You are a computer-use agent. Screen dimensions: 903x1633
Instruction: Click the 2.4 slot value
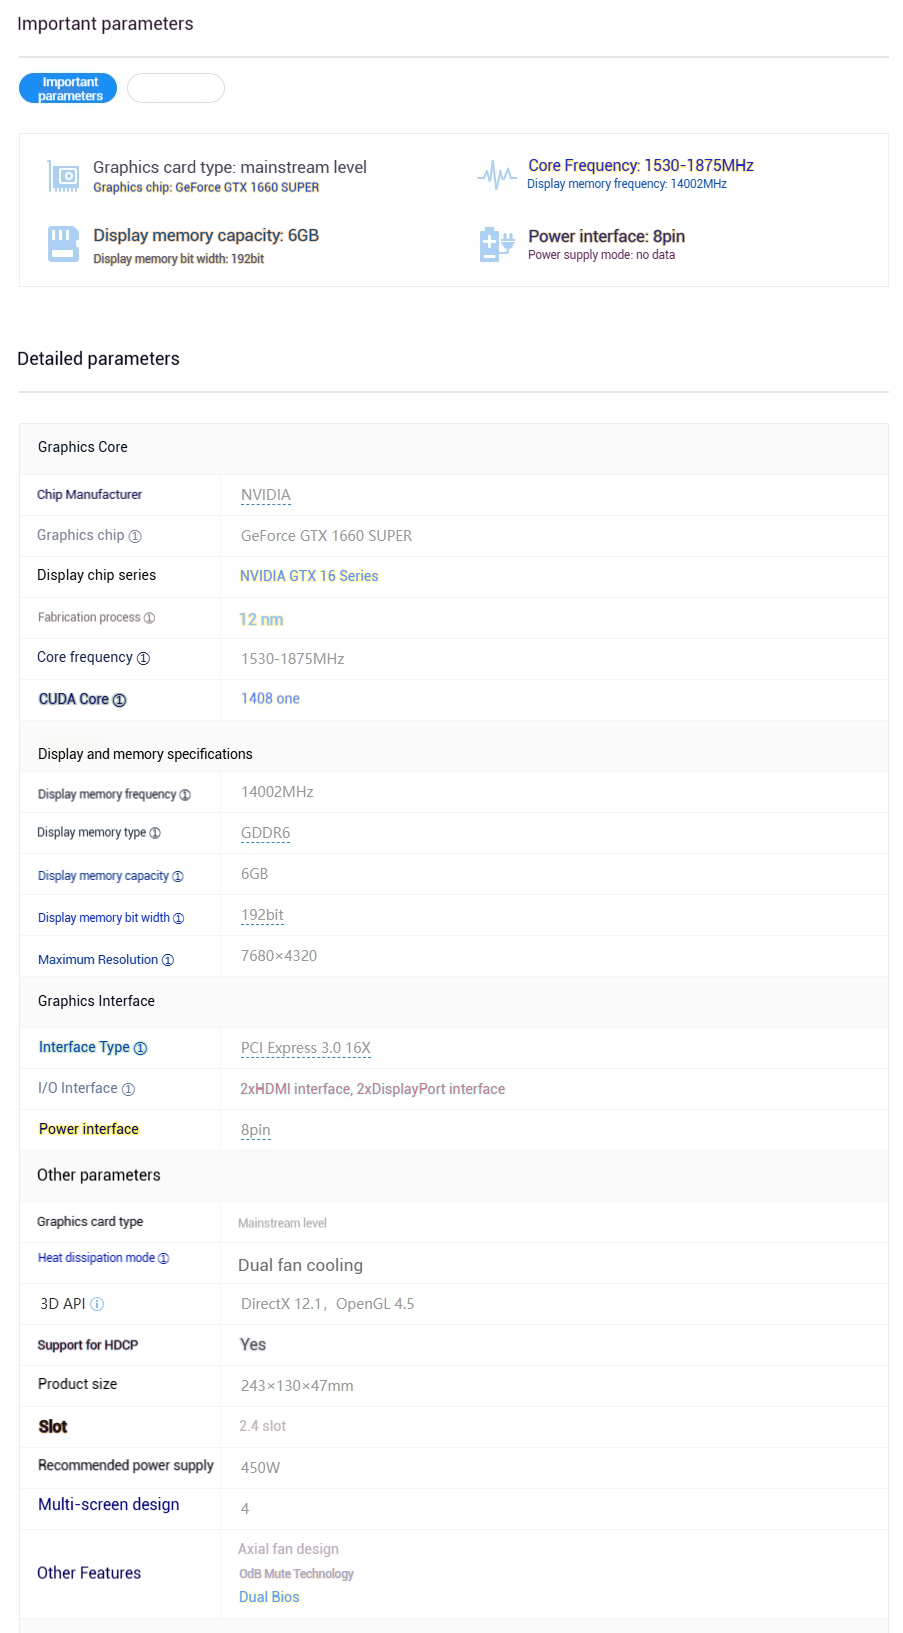pos(262,1426)
